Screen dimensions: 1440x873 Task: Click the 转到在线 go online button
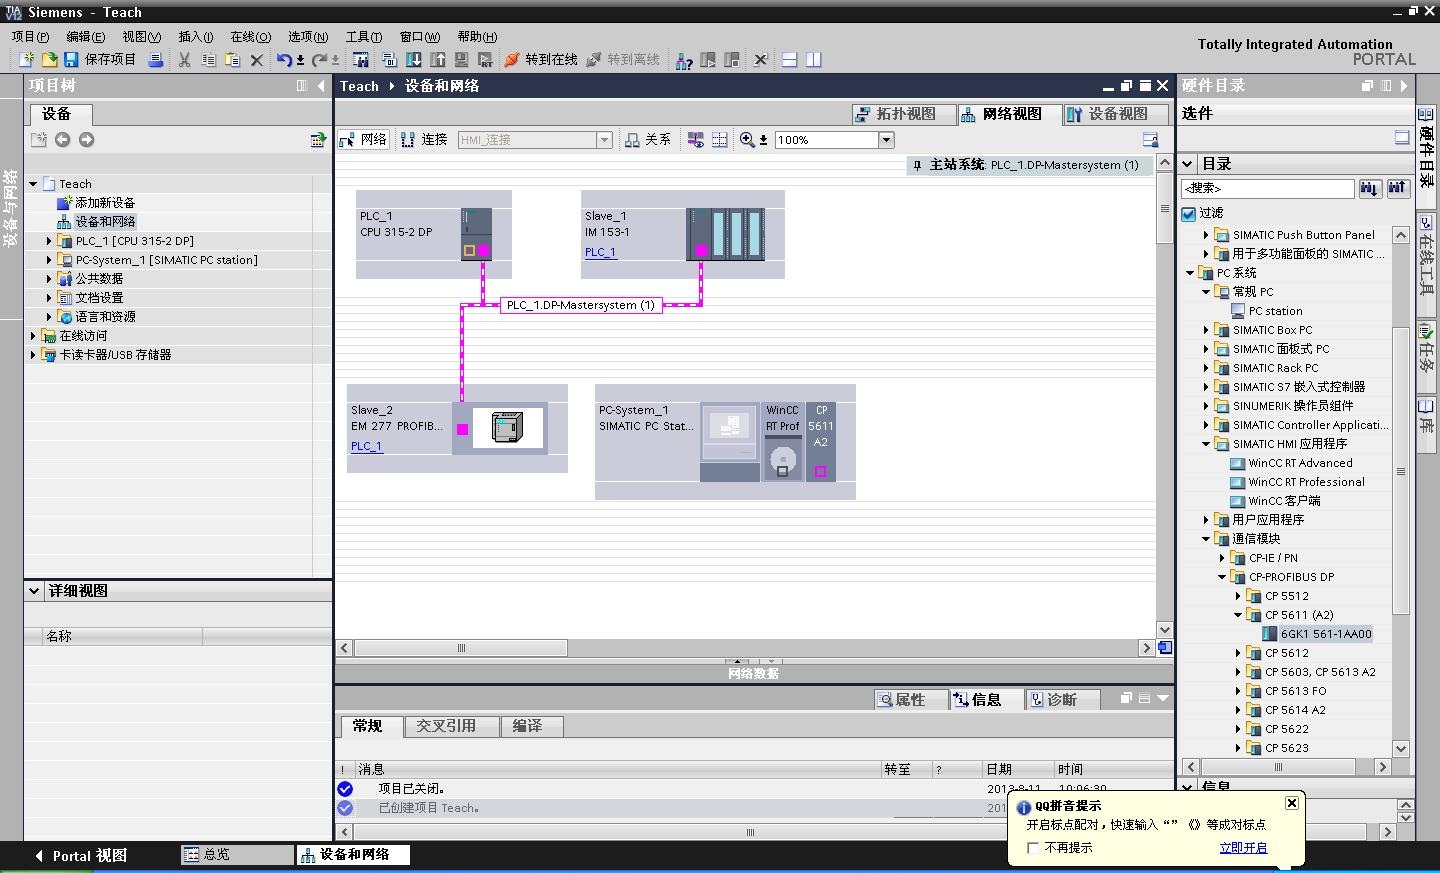click(x=541, y=60)
